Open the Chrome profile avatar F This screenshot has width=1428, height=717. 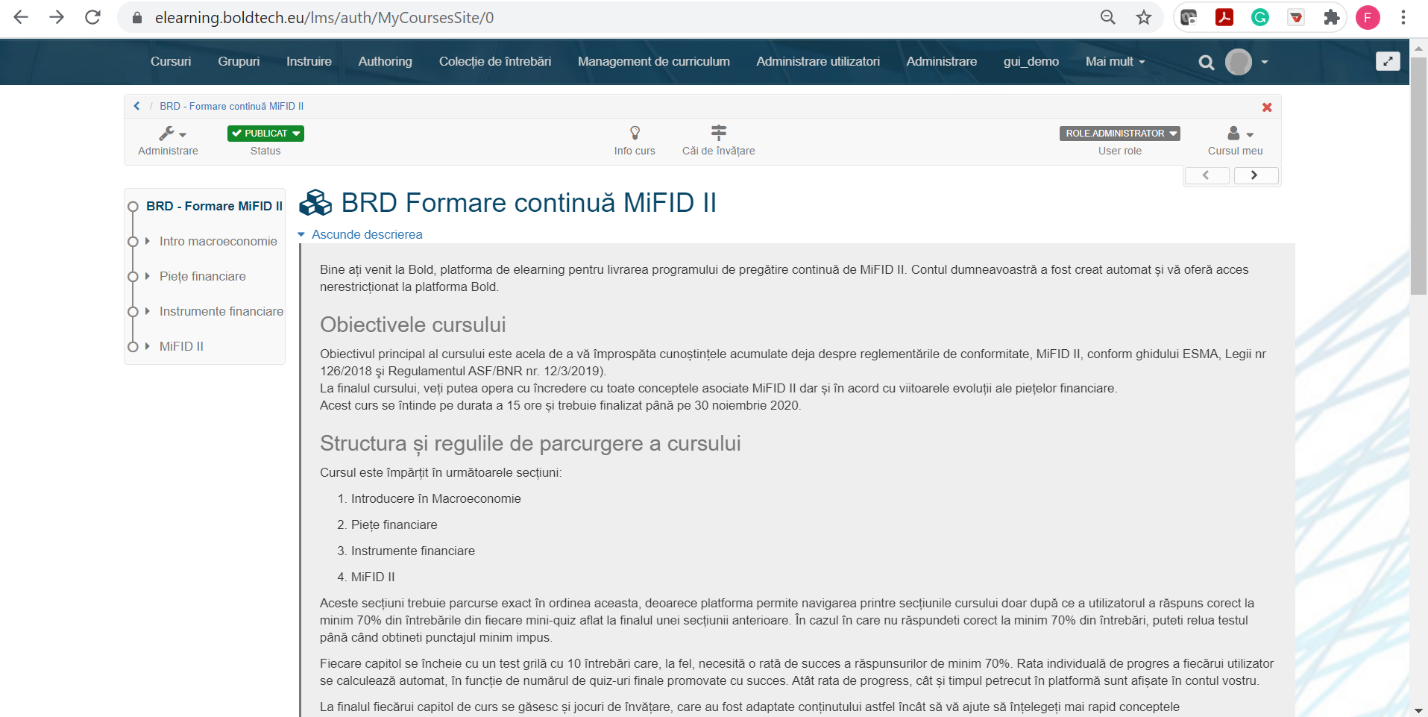coord(1367,17)
